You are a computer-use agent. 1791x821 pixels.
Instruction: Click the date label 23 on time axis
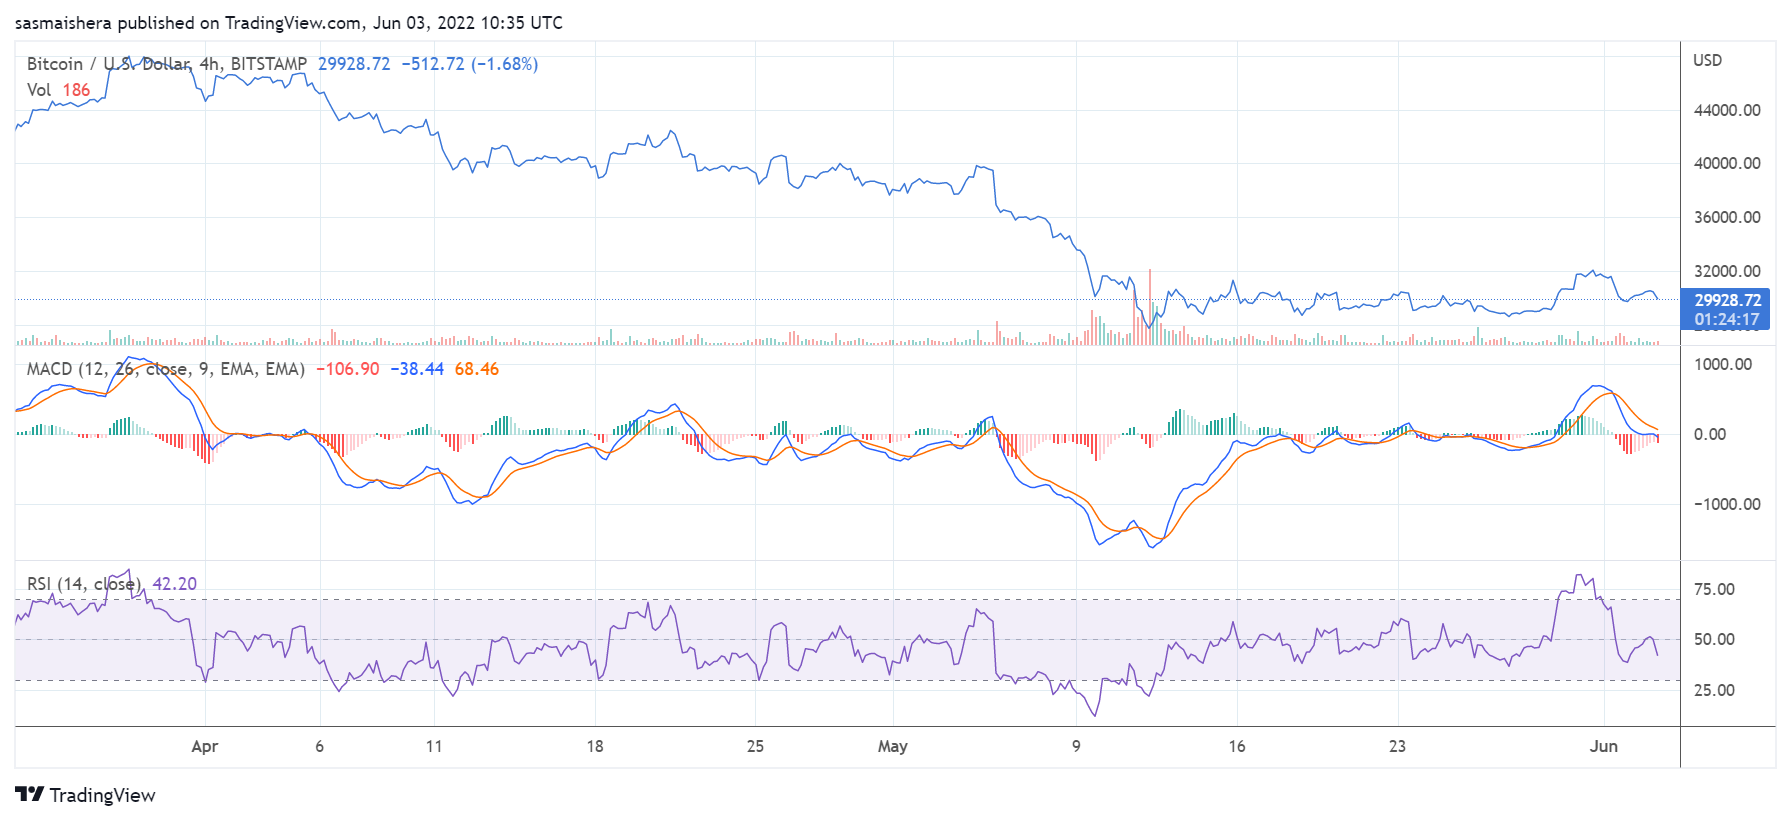tap(1397, 746)
